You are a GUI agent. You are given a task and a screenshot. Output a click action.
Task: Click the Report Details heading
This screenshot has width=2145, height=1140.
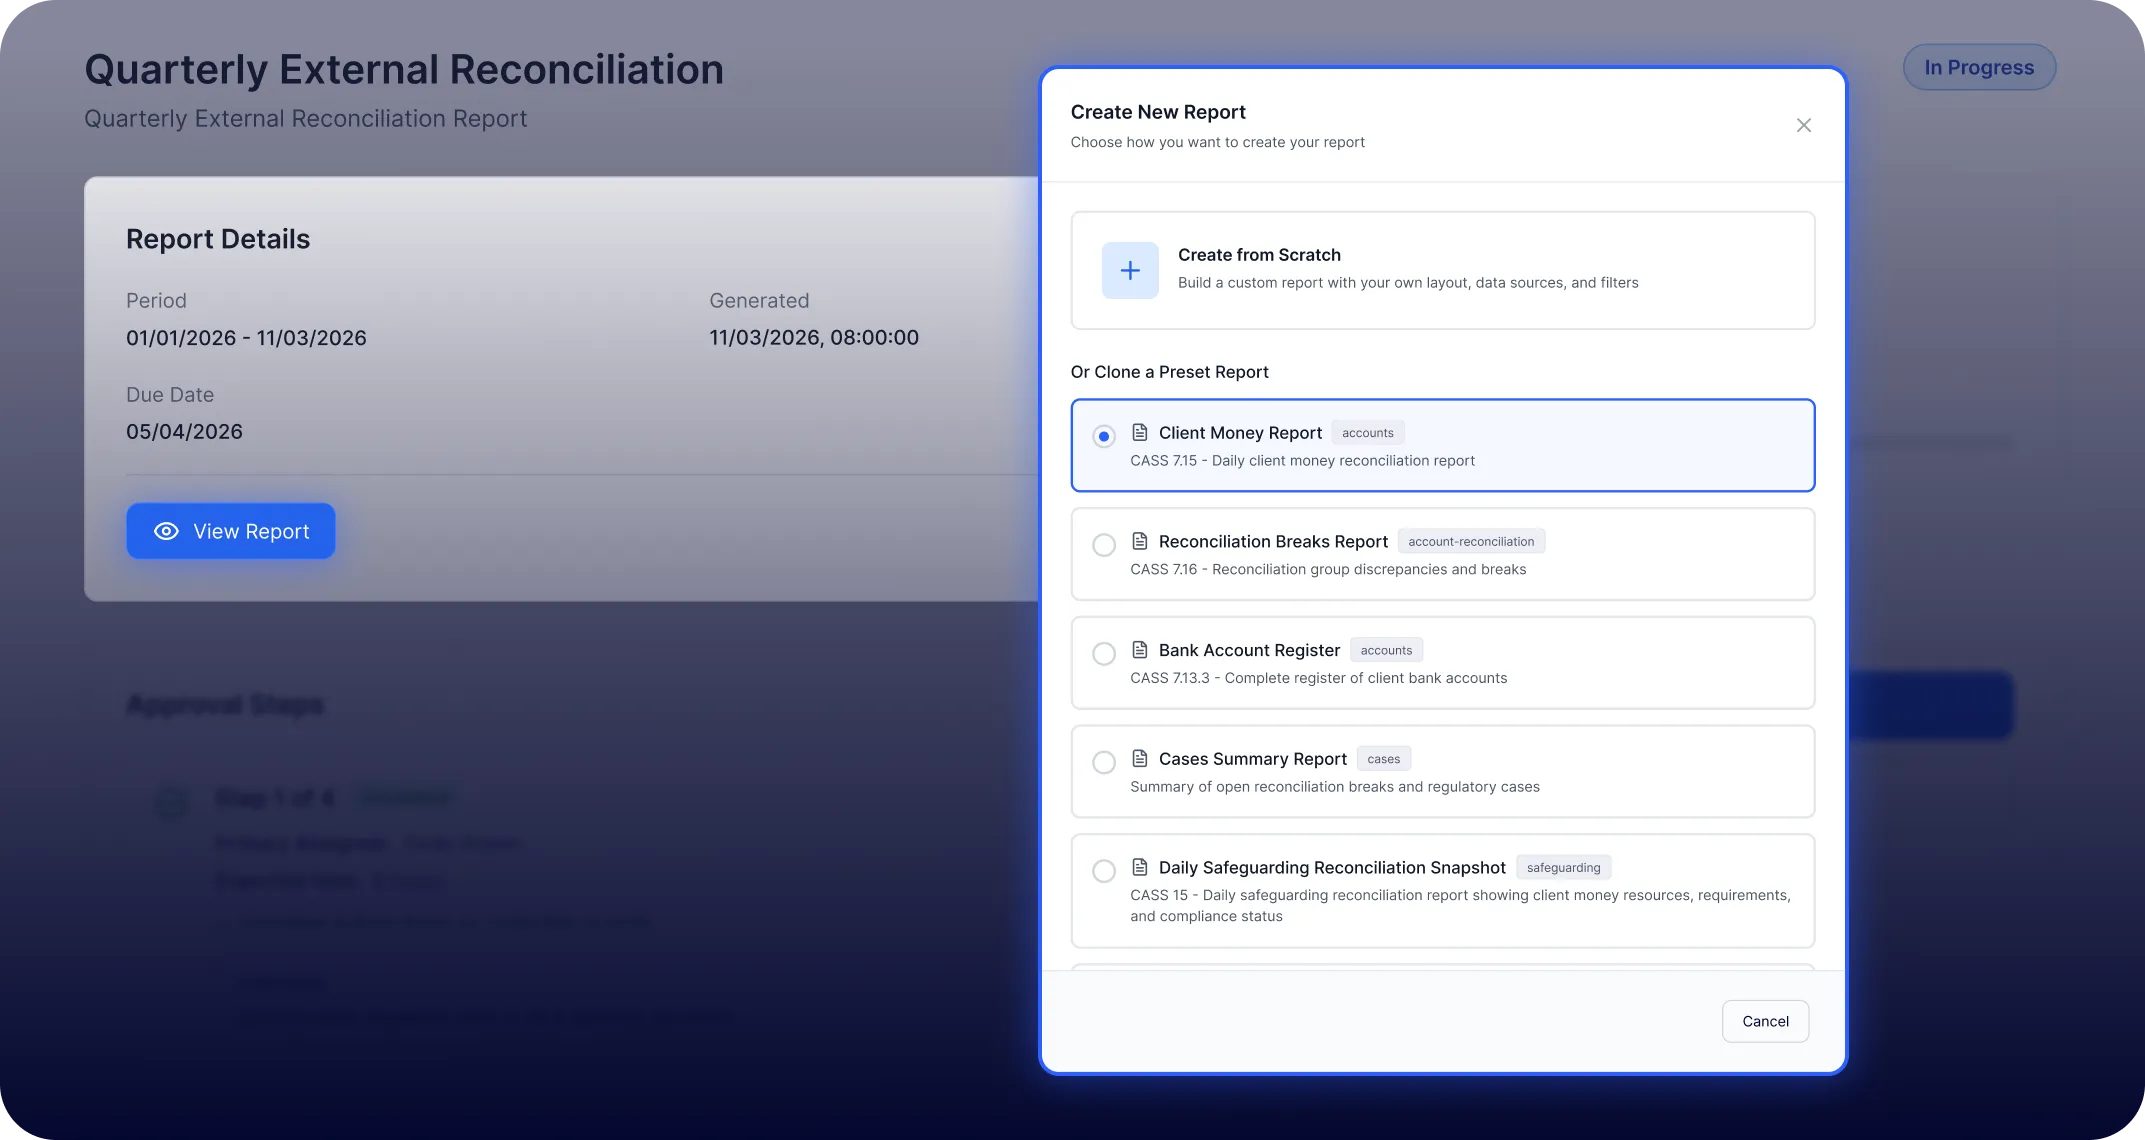click(x=218, y=239)
